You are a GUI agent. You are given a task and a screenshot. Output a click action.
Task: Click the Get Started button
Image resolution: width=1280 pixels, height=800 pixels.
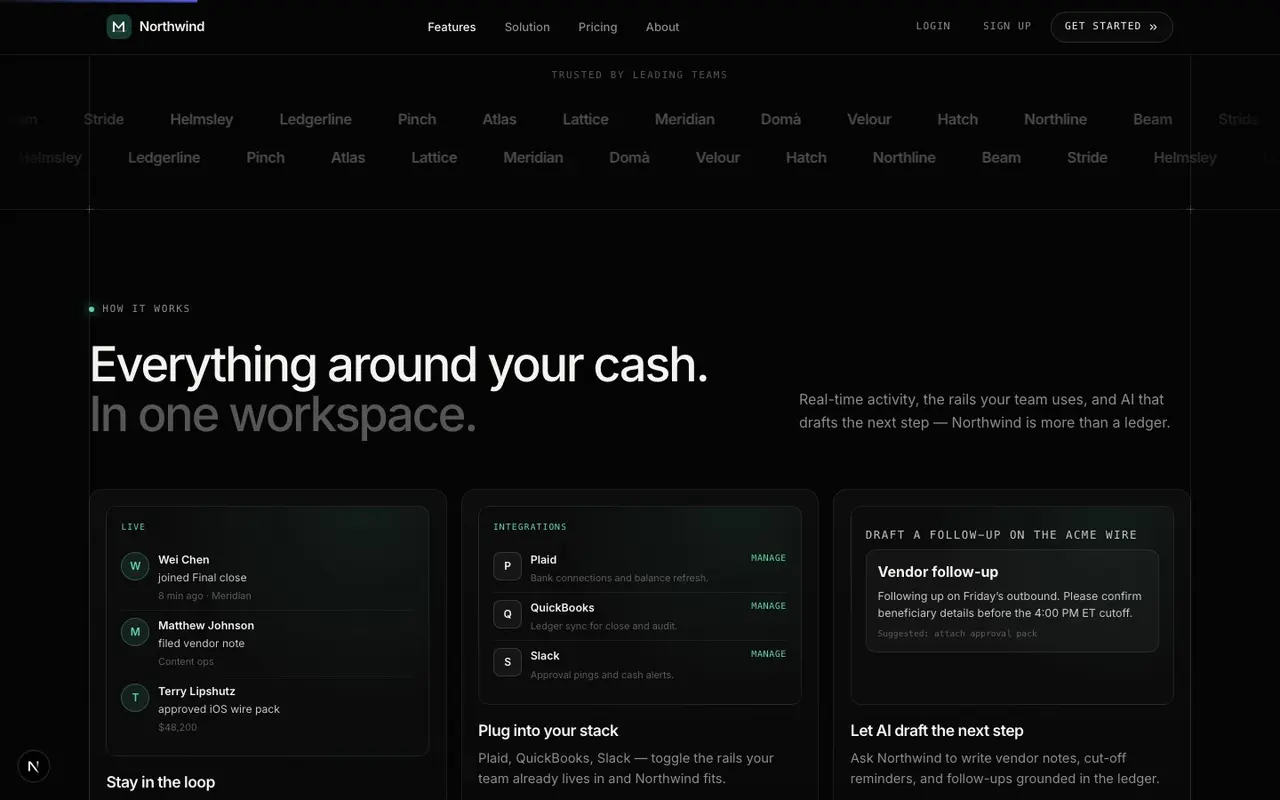(x=1111, y=27)
